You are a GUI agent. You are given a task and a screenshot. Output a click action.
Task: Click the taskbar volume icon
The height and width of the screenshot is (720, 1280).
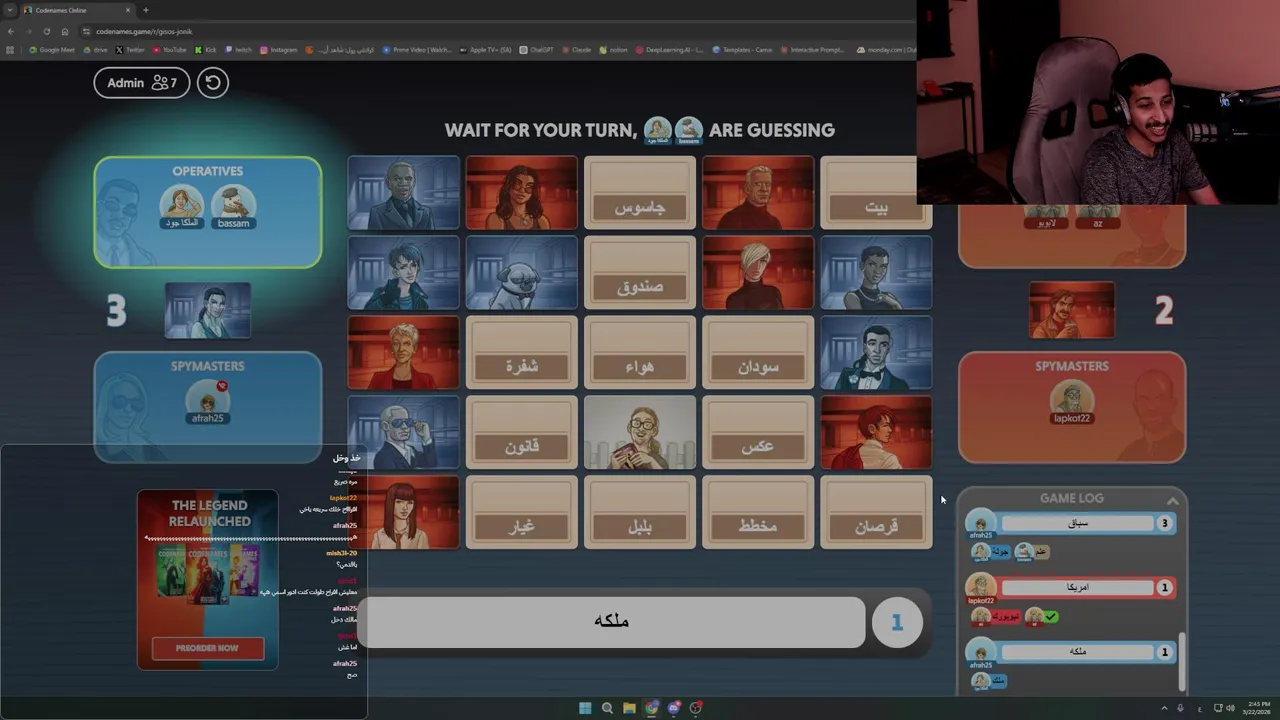(x=1230, y=708)
